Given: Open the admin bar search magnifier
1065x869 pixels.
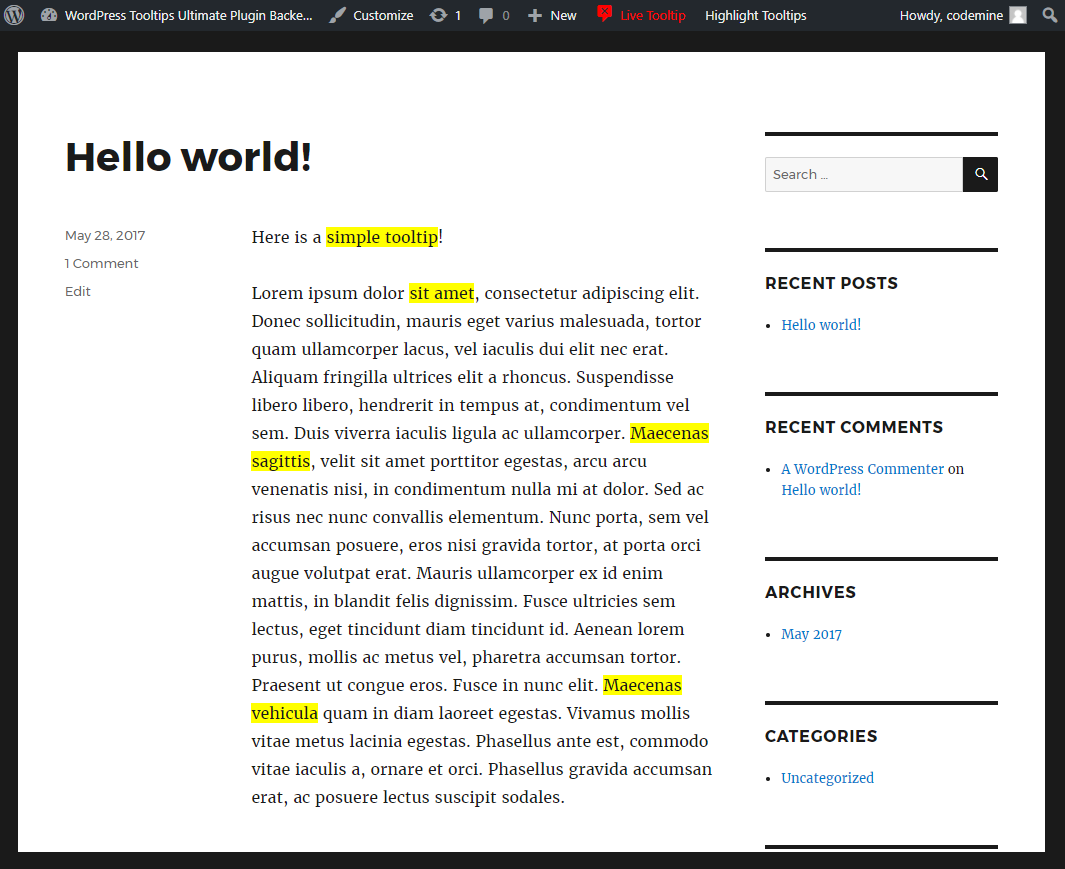Looking at the screenshot, I should point(1049,15).
